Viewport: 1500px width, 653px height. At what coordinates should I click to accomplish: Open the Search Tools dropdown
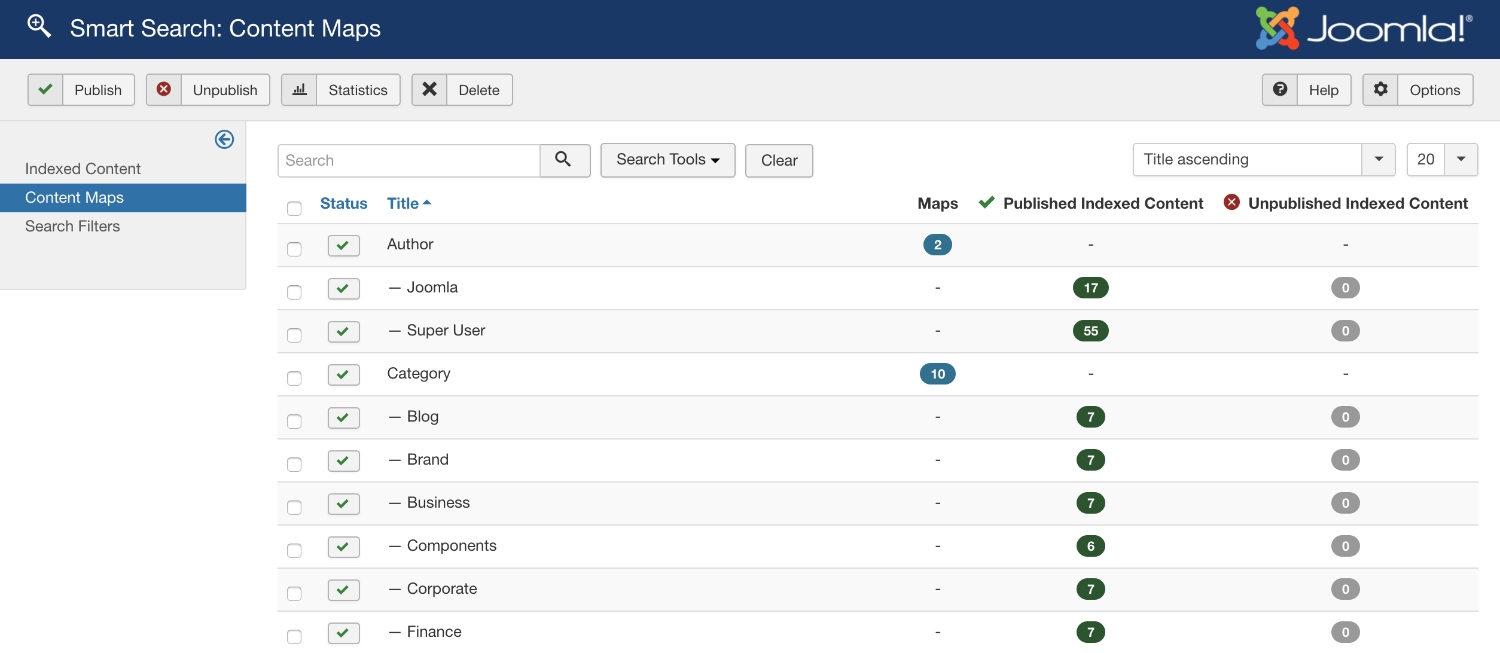[667, 160]
